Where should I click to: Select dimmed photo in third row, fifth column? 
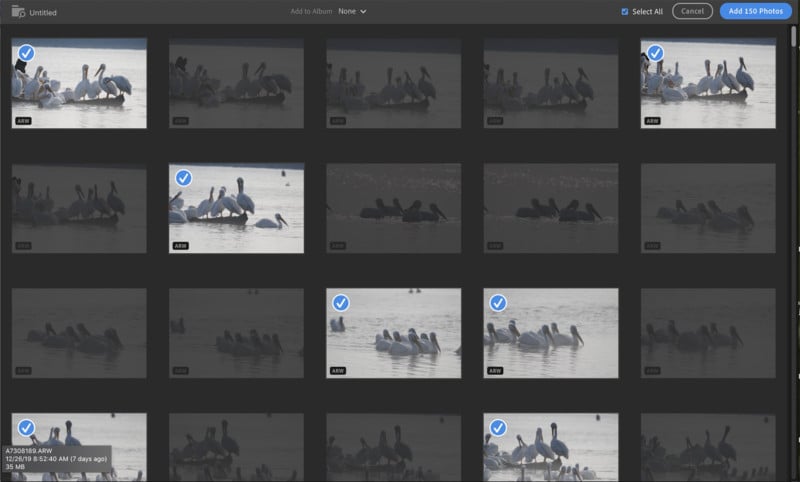(x=708, y=333)
